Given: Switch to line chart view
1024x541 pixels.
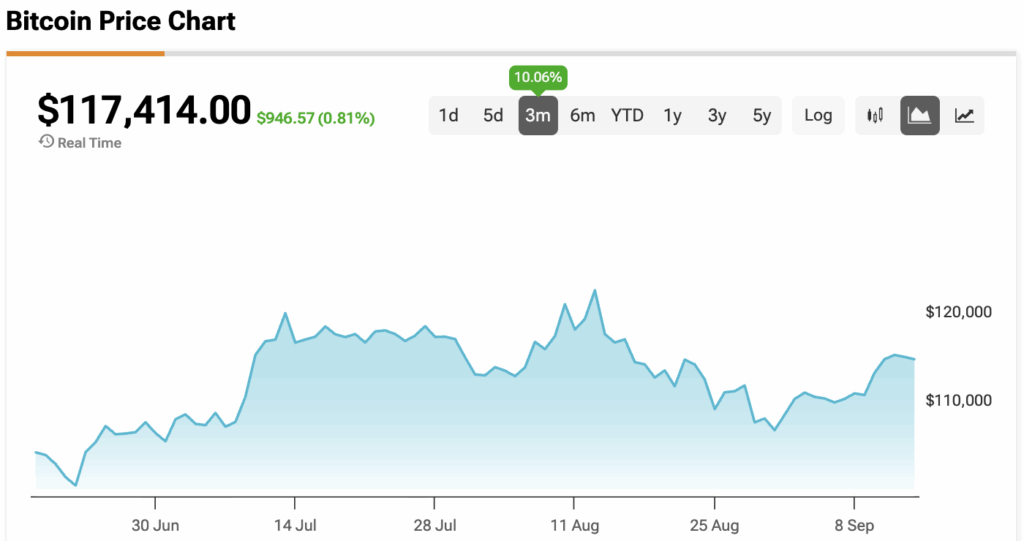Looking at the screenshot, I should pos(964,115).
